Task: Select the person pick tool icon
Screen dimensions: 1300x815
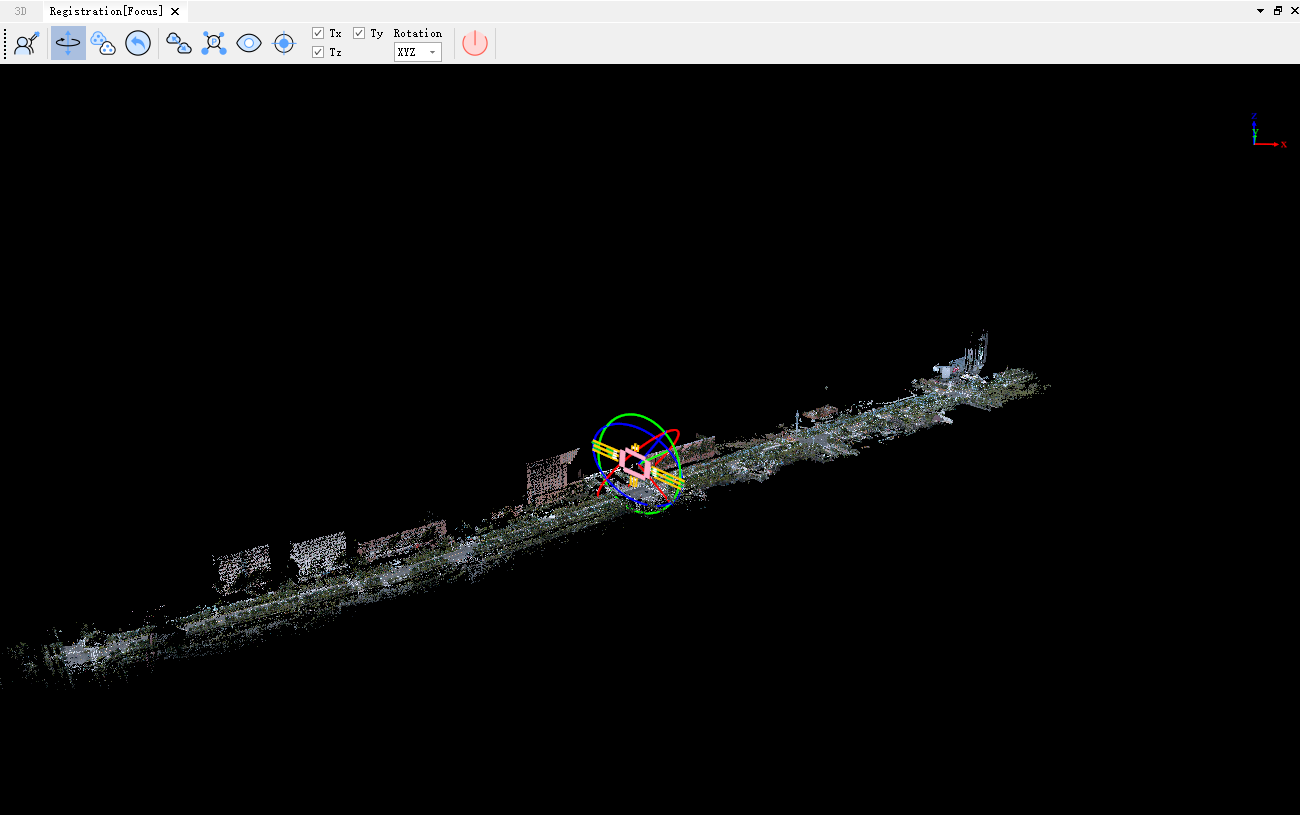Action: click(x=26, y=43)
